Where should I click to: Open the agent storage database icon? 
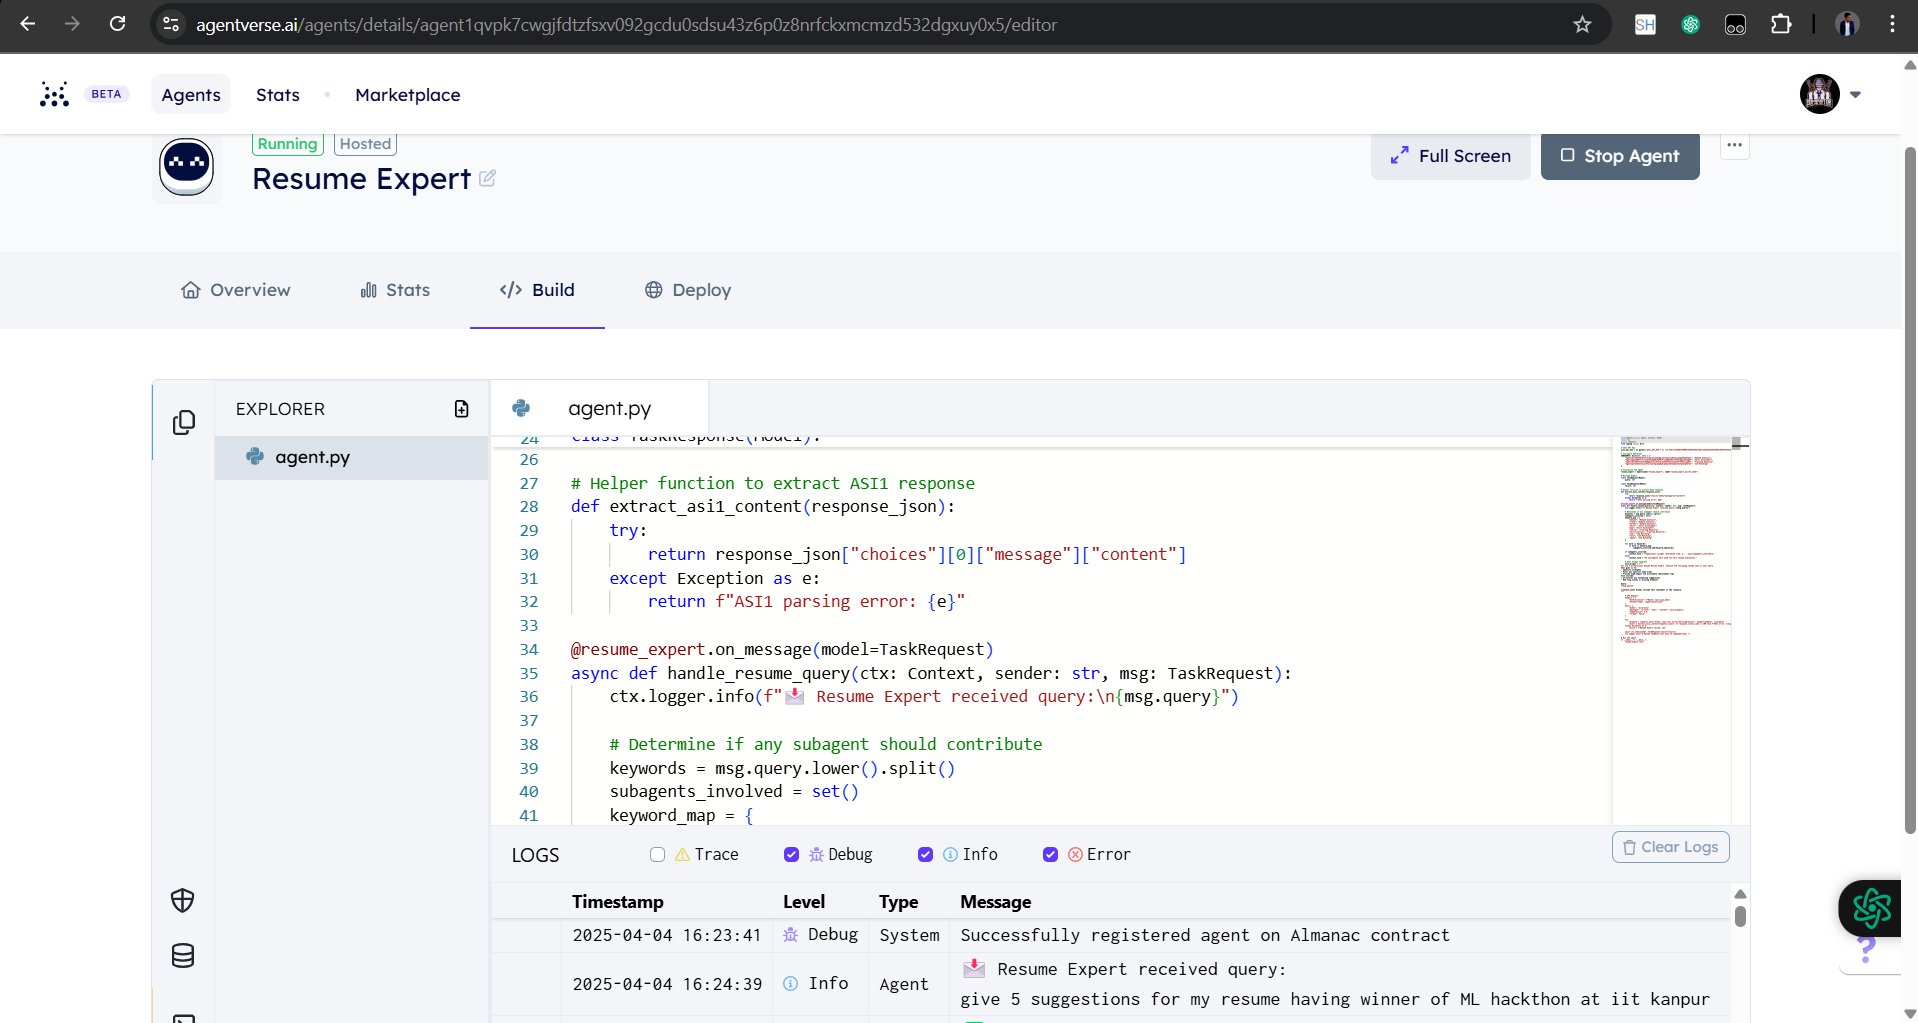[183, 956]
